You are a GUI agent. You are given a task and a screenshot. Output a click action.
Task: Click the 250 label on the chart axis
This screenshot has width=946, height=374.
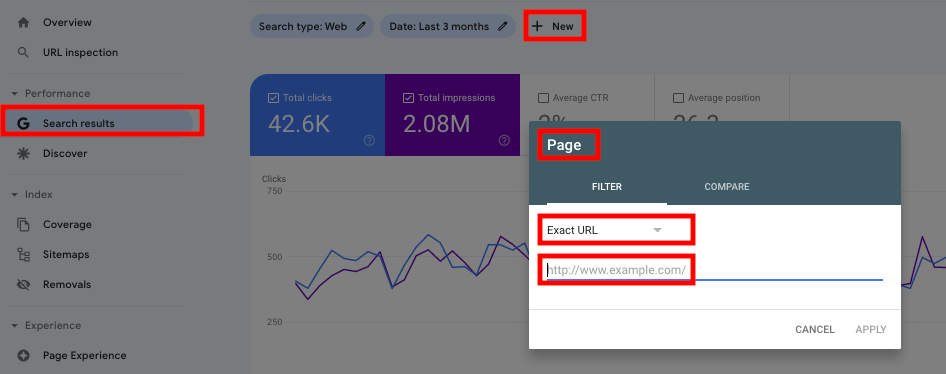pos(275,322)
